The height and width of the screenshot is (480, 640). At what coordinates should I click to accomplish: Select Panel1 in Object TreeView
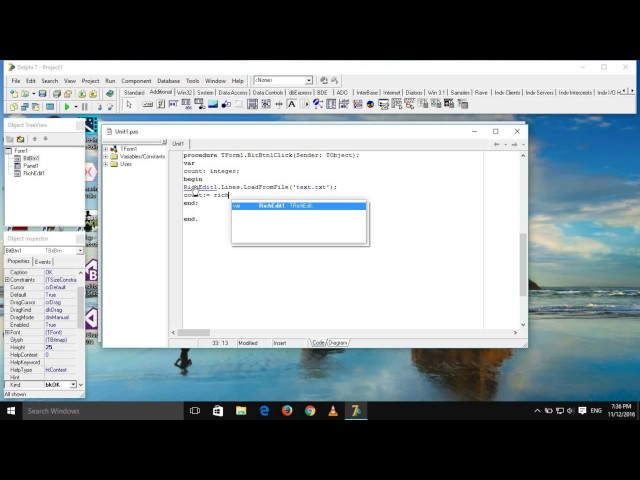31,166
